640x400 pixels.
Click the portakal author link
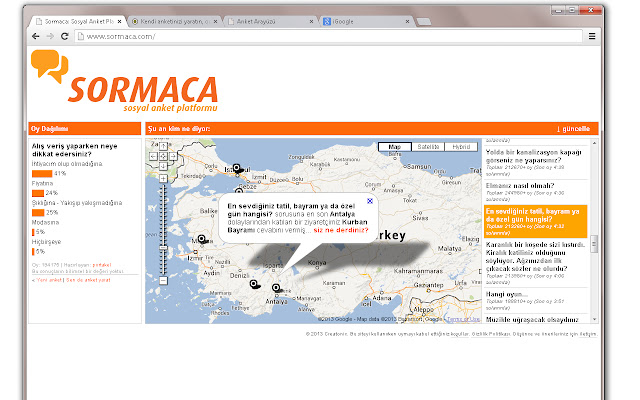pyautogui.click(x=102, y=265)
